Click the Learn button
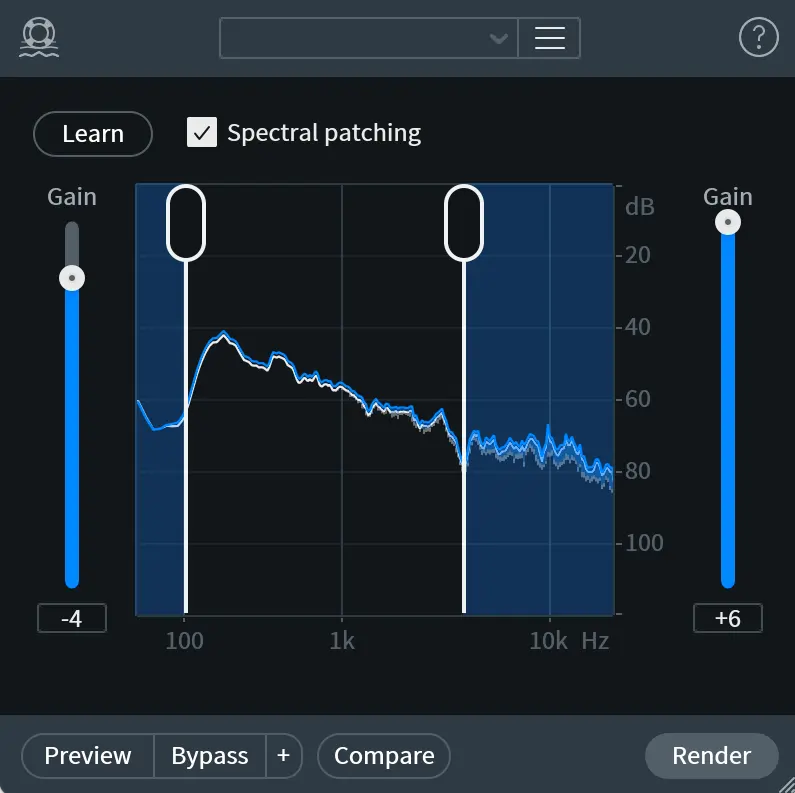Image resolution: width=795 pixels, height=793 pixels. (93, 134)
